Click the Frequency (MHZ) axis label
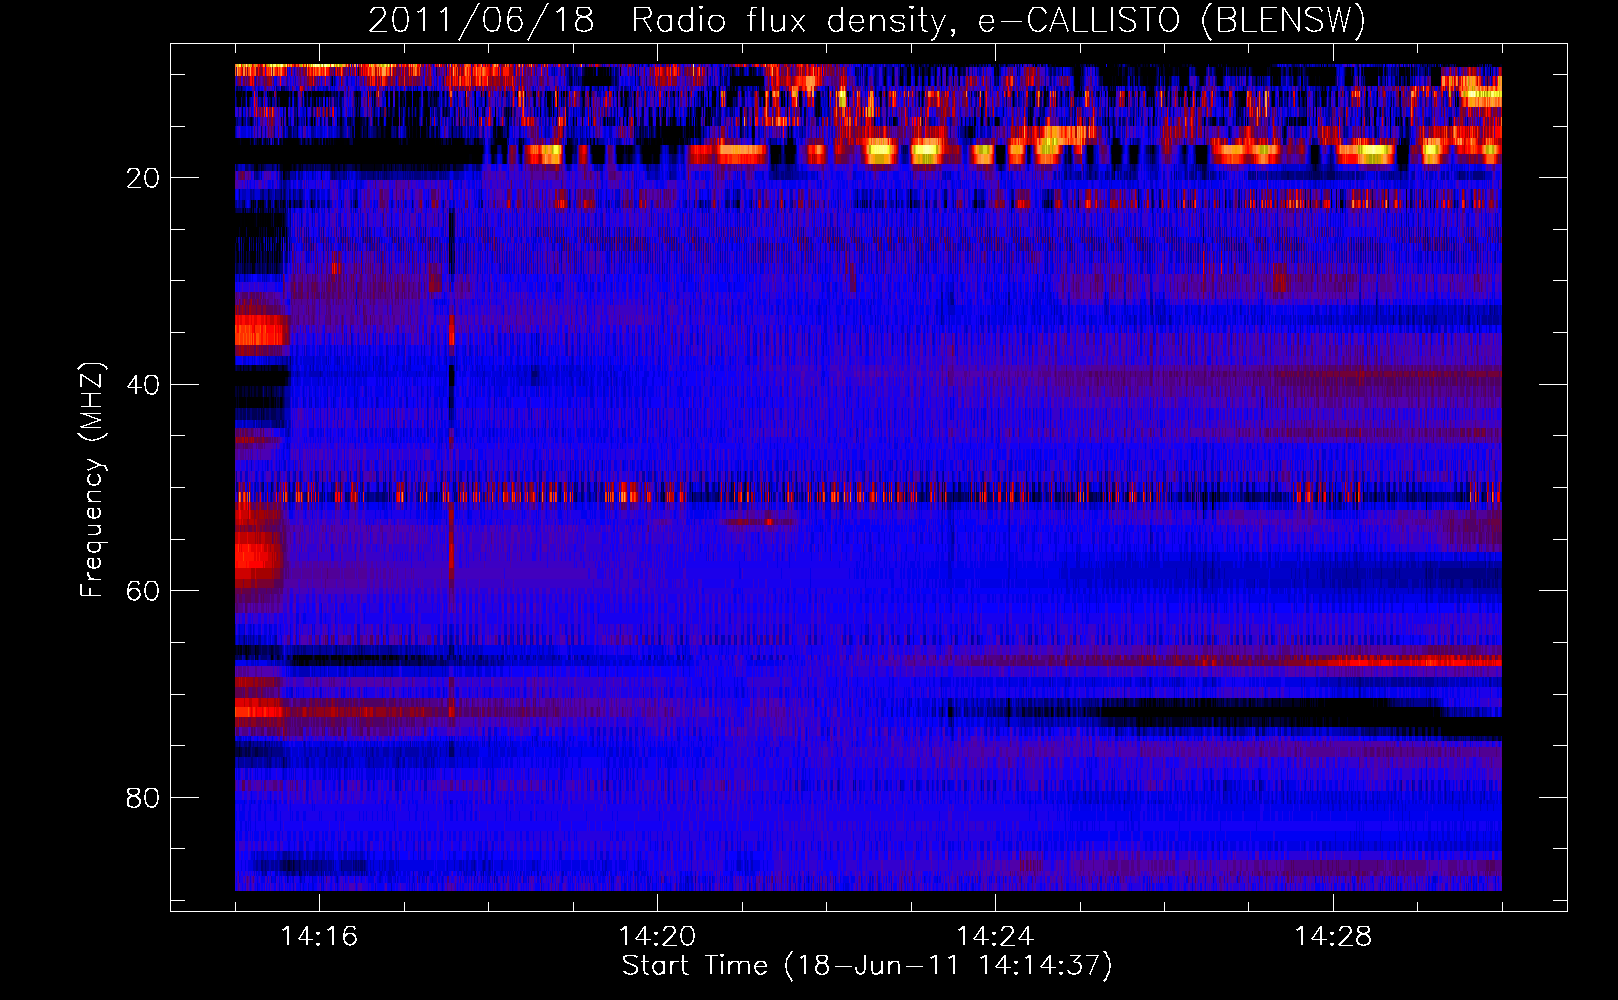1618x1000 pixels. click(x=92, y=480)
